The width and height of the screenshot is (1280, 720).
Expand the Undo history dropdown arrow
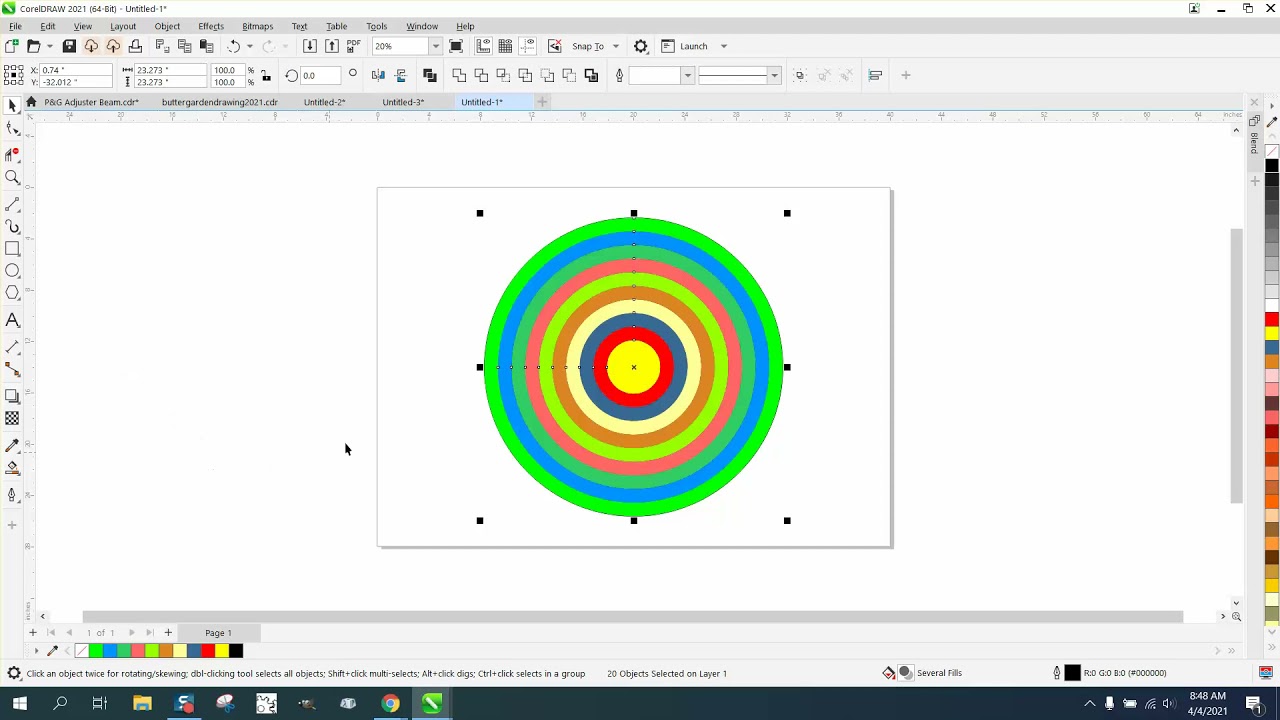point(250,46)
